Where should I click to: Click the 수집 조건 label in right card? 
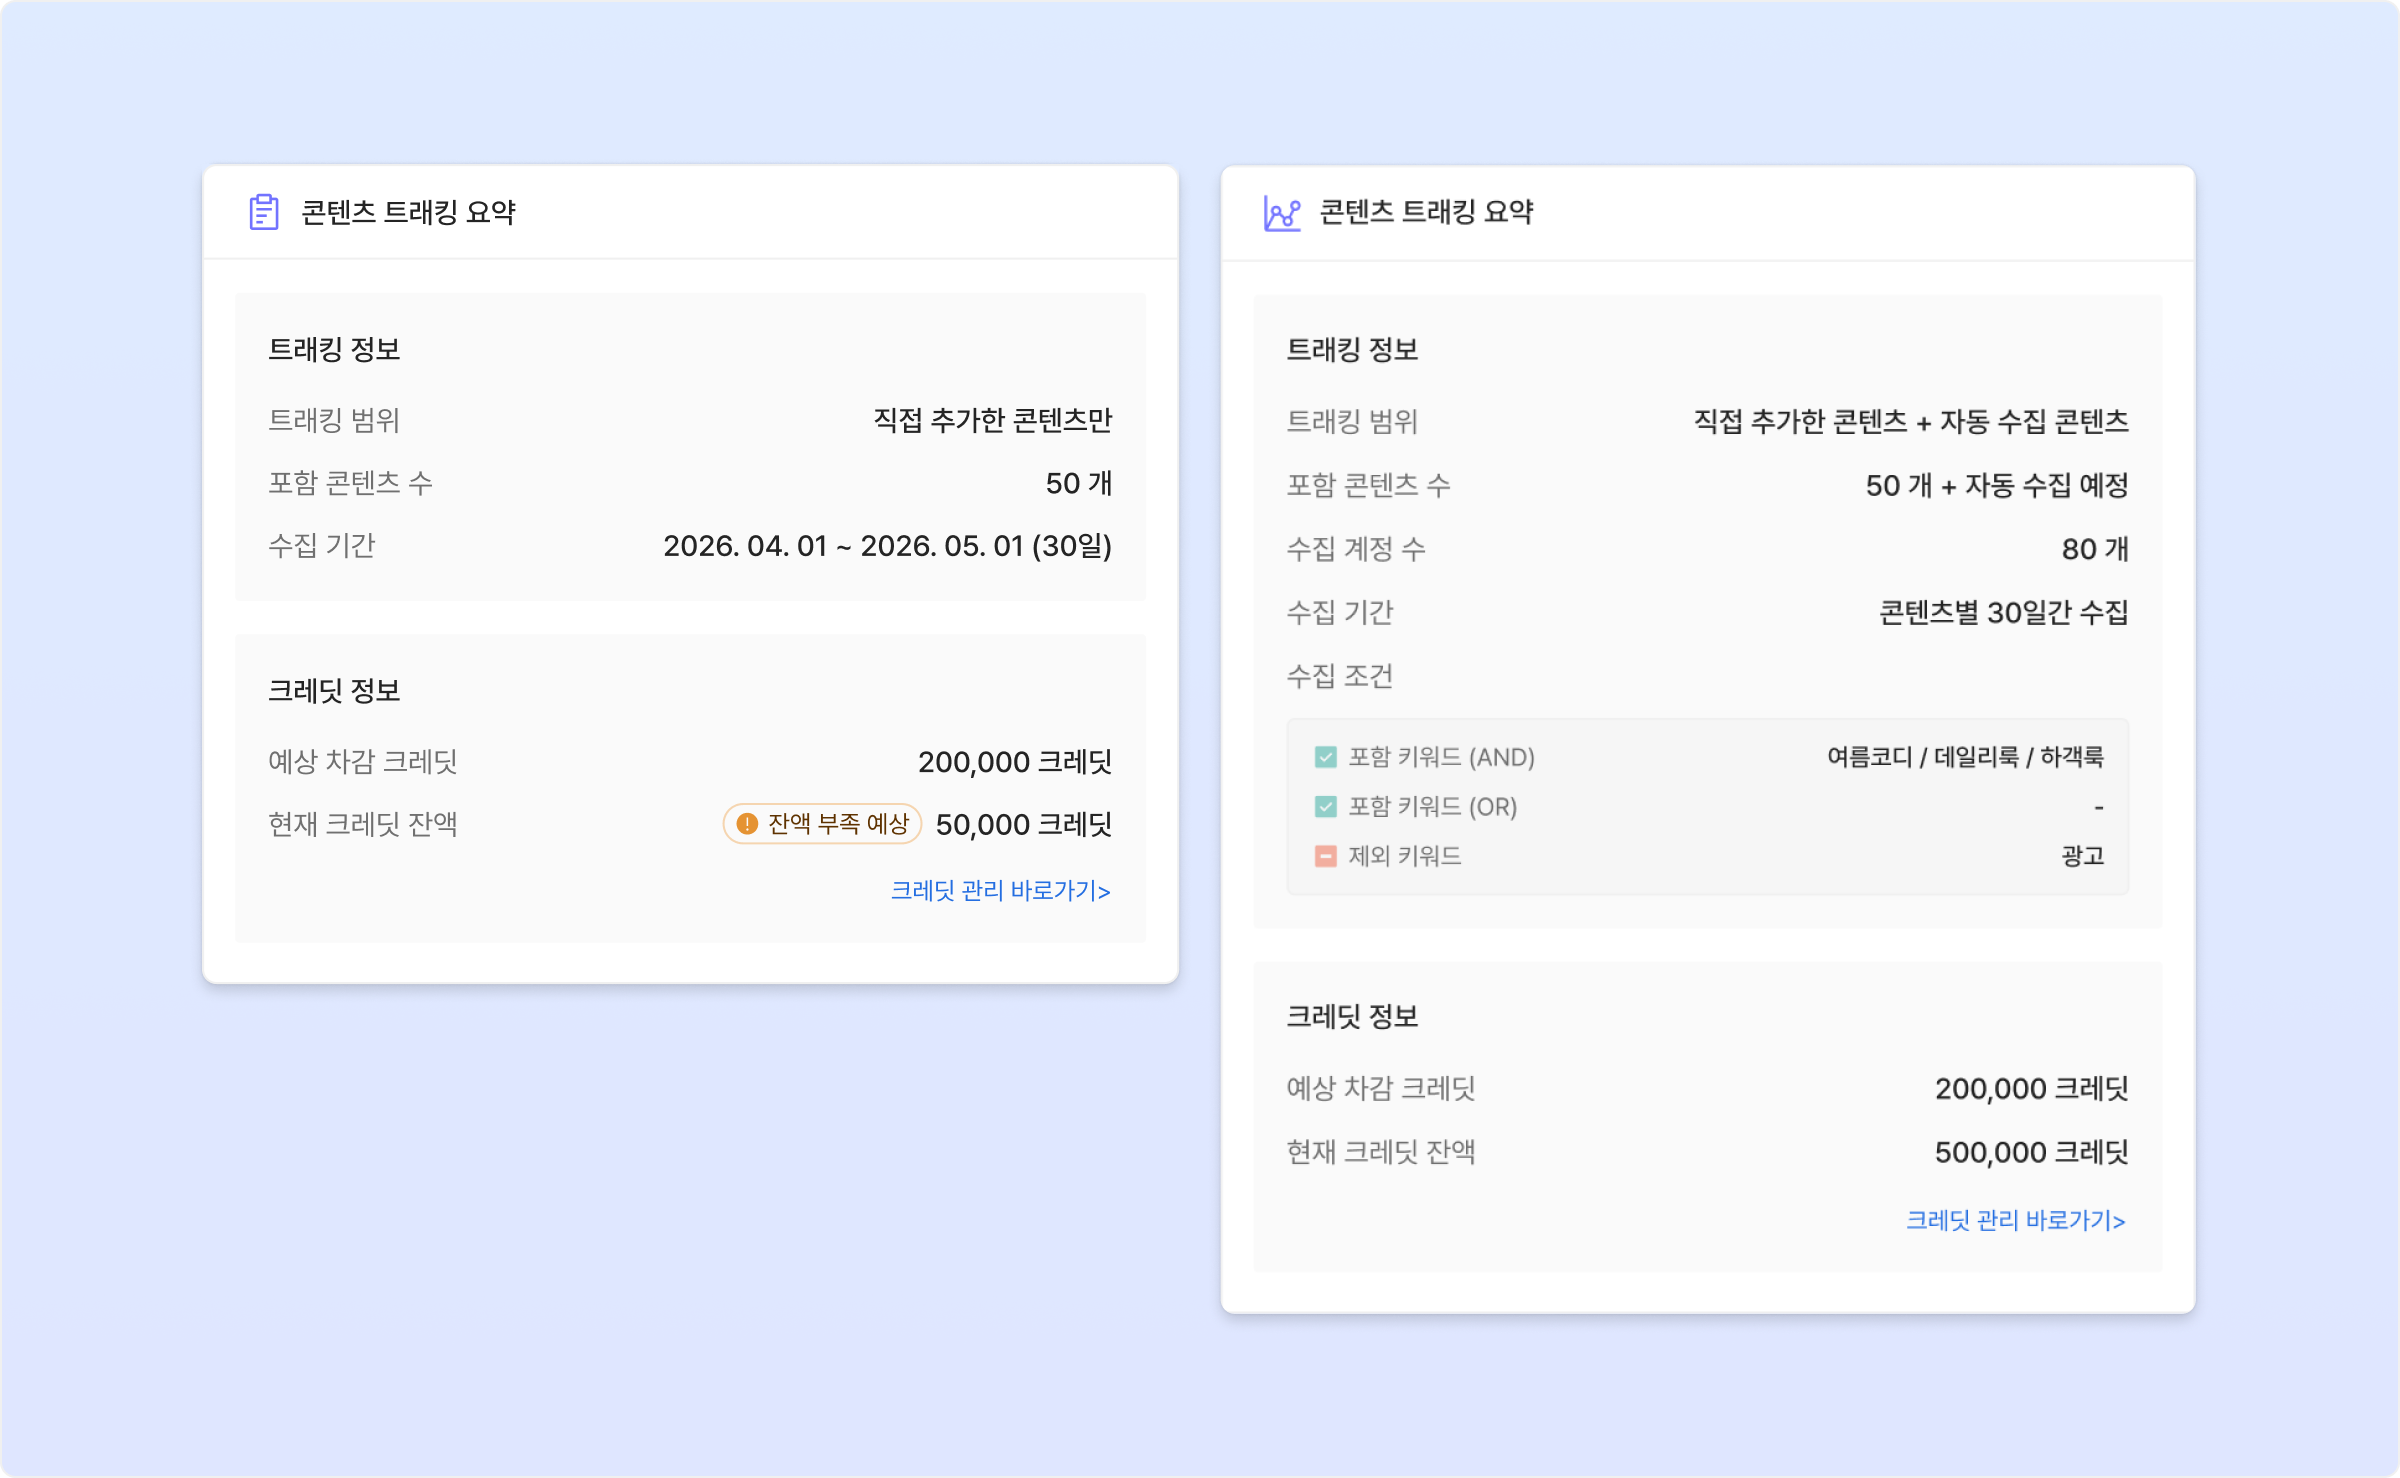click(x=1340, y=676)
